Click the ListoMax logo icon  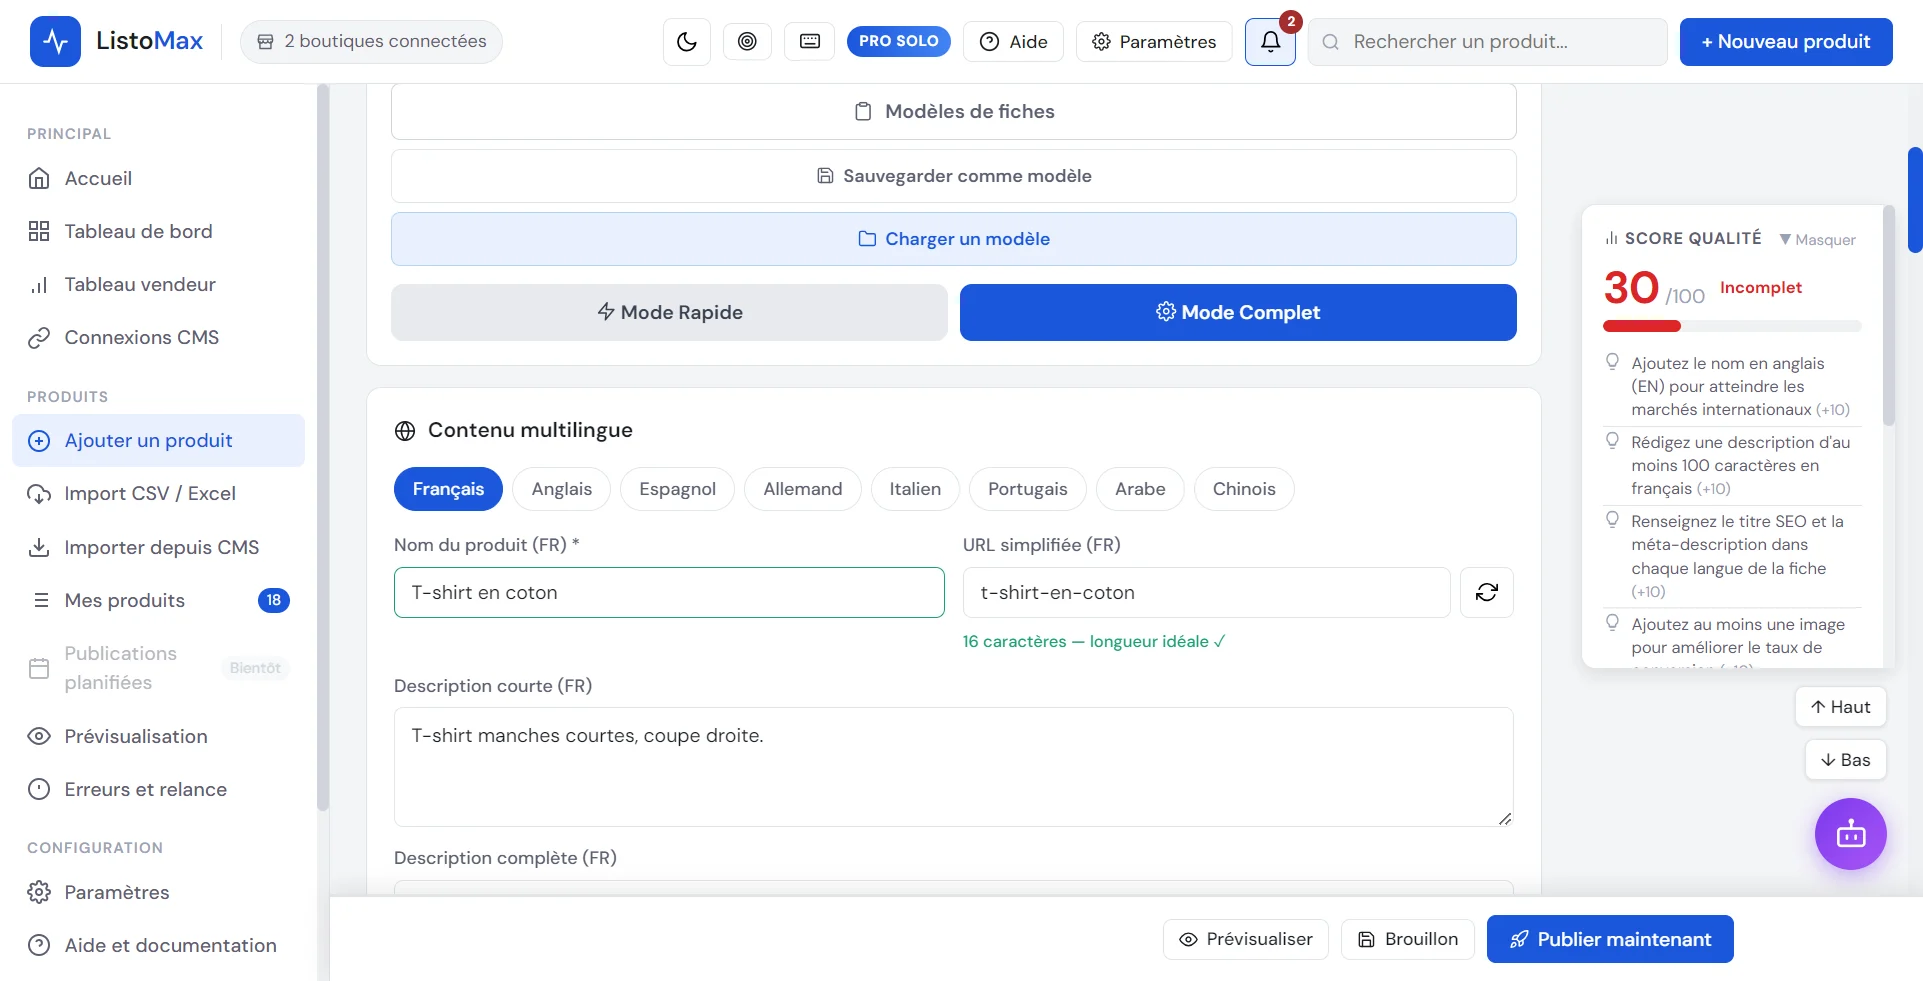click(x=55, y=41)
